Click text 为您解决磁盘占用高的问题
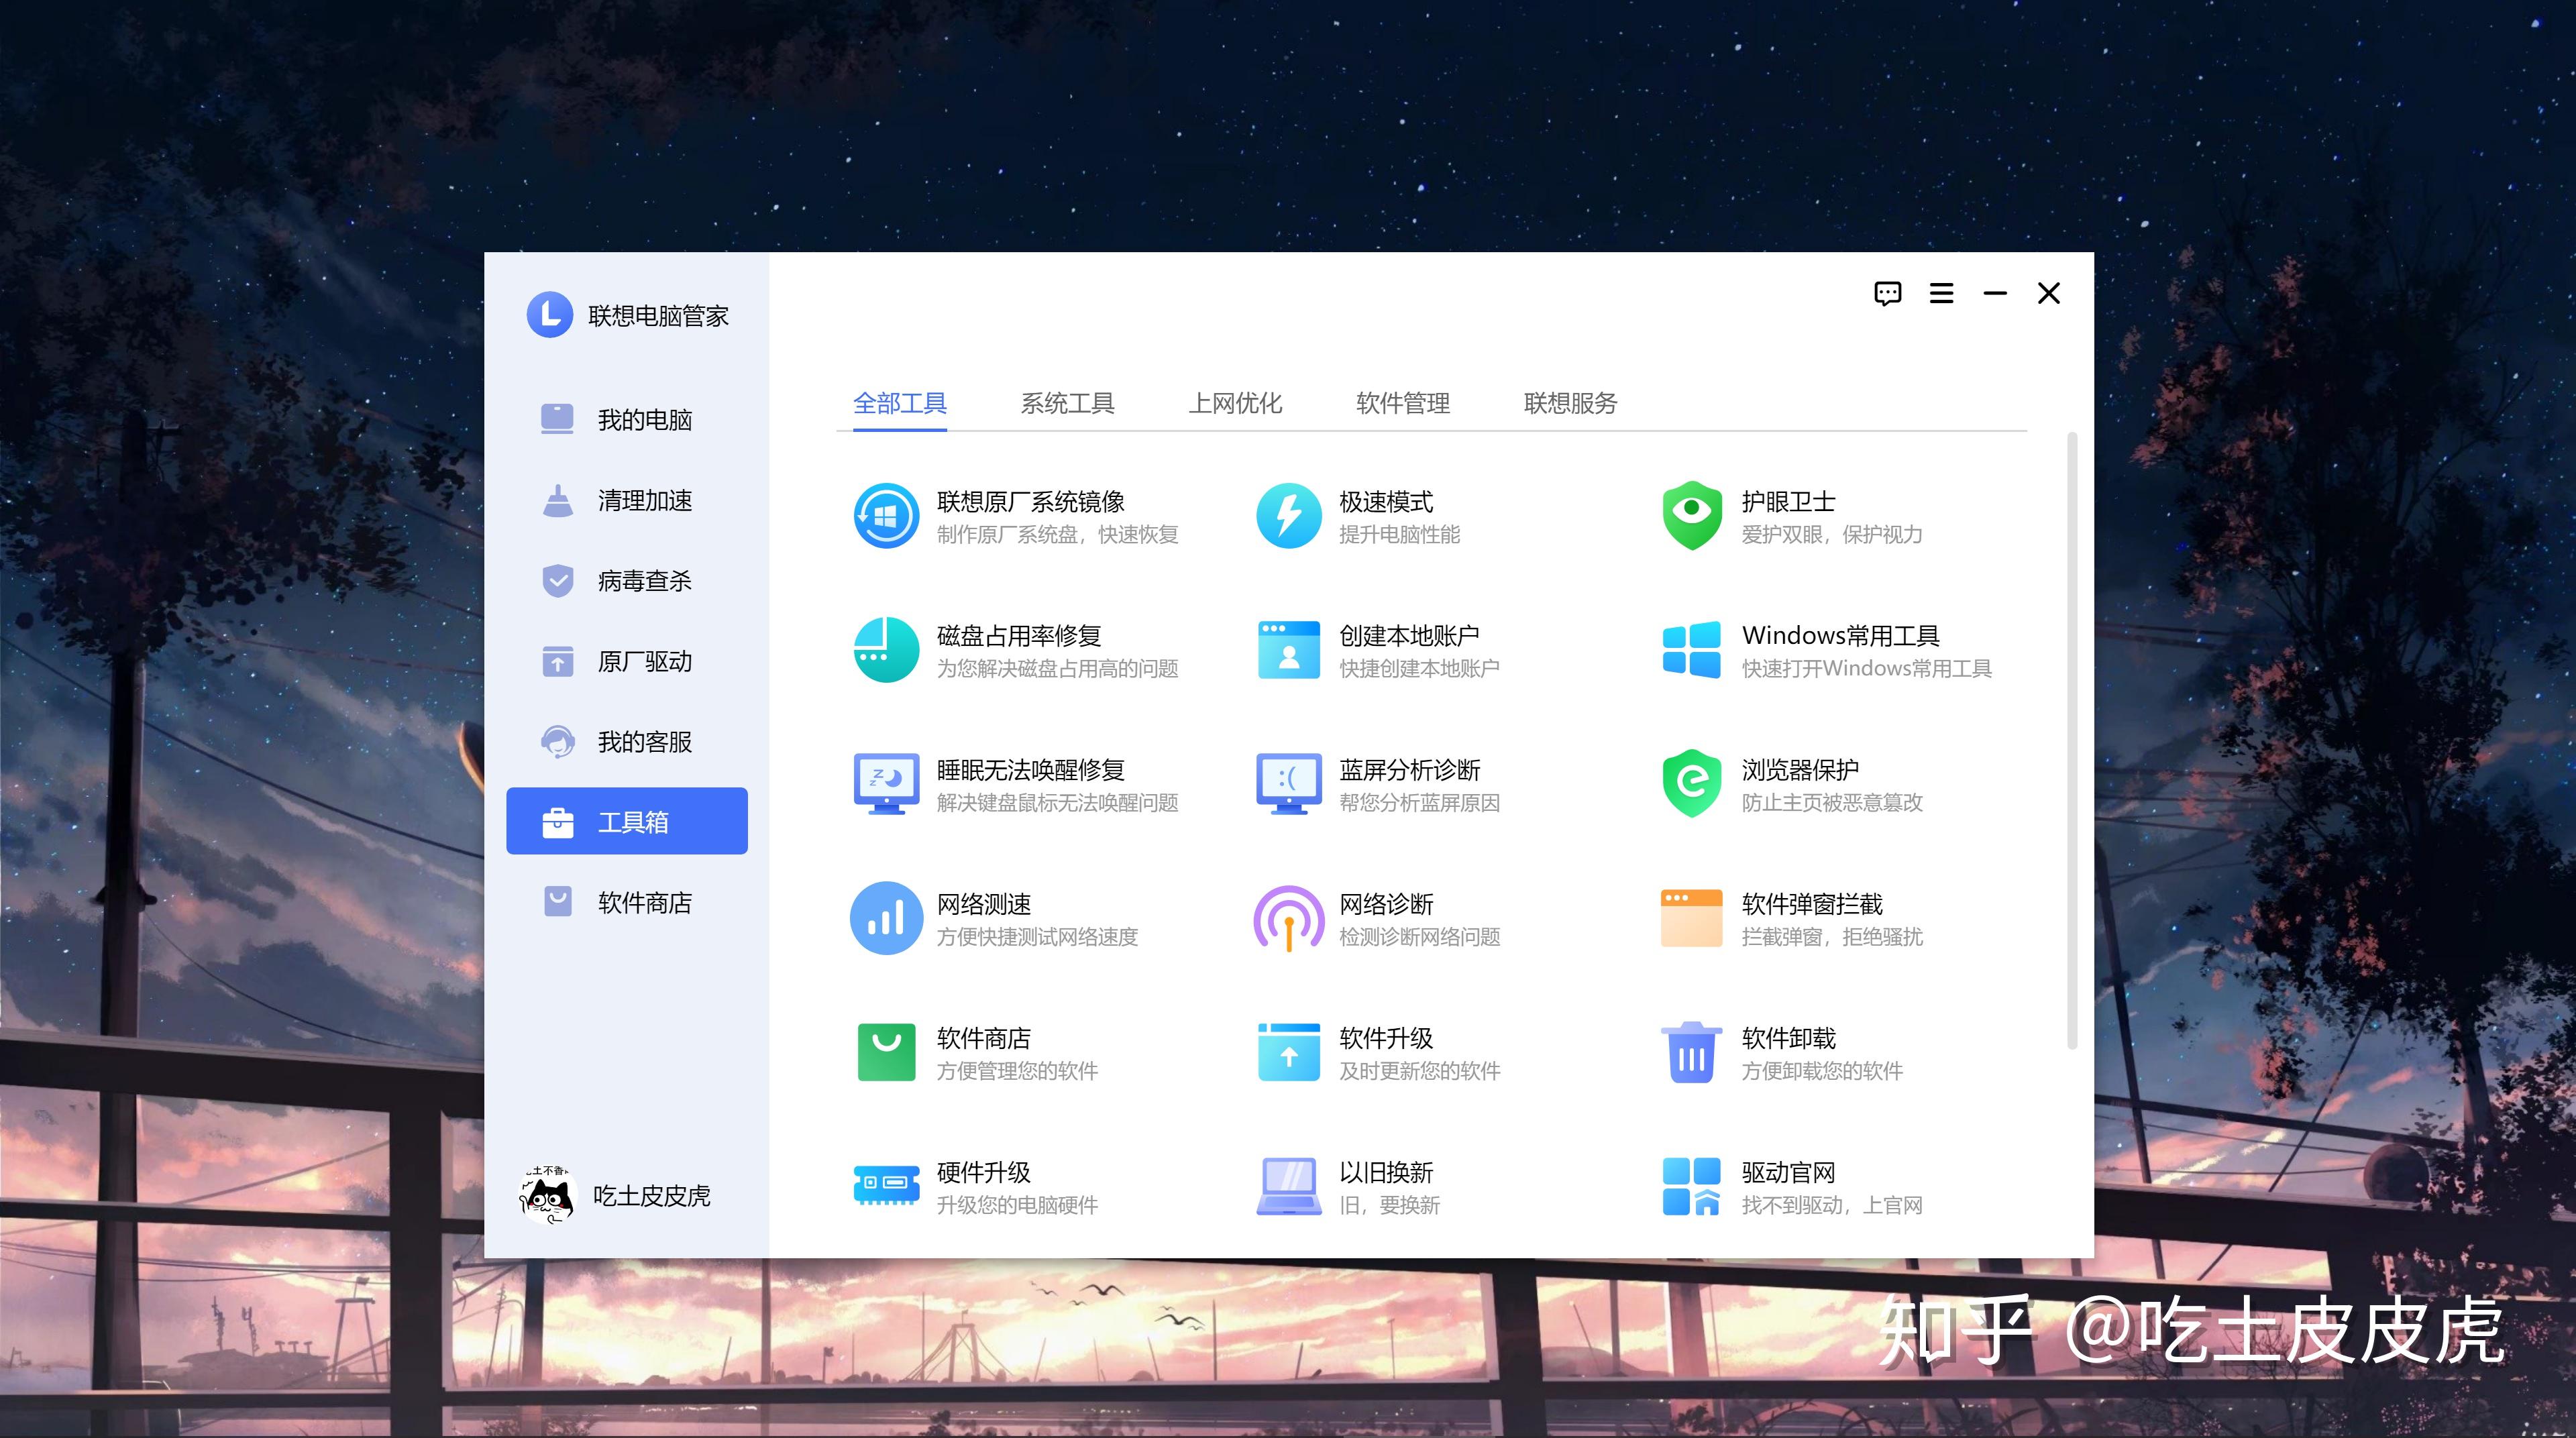2576x1438 pixels. point(1057,668)
